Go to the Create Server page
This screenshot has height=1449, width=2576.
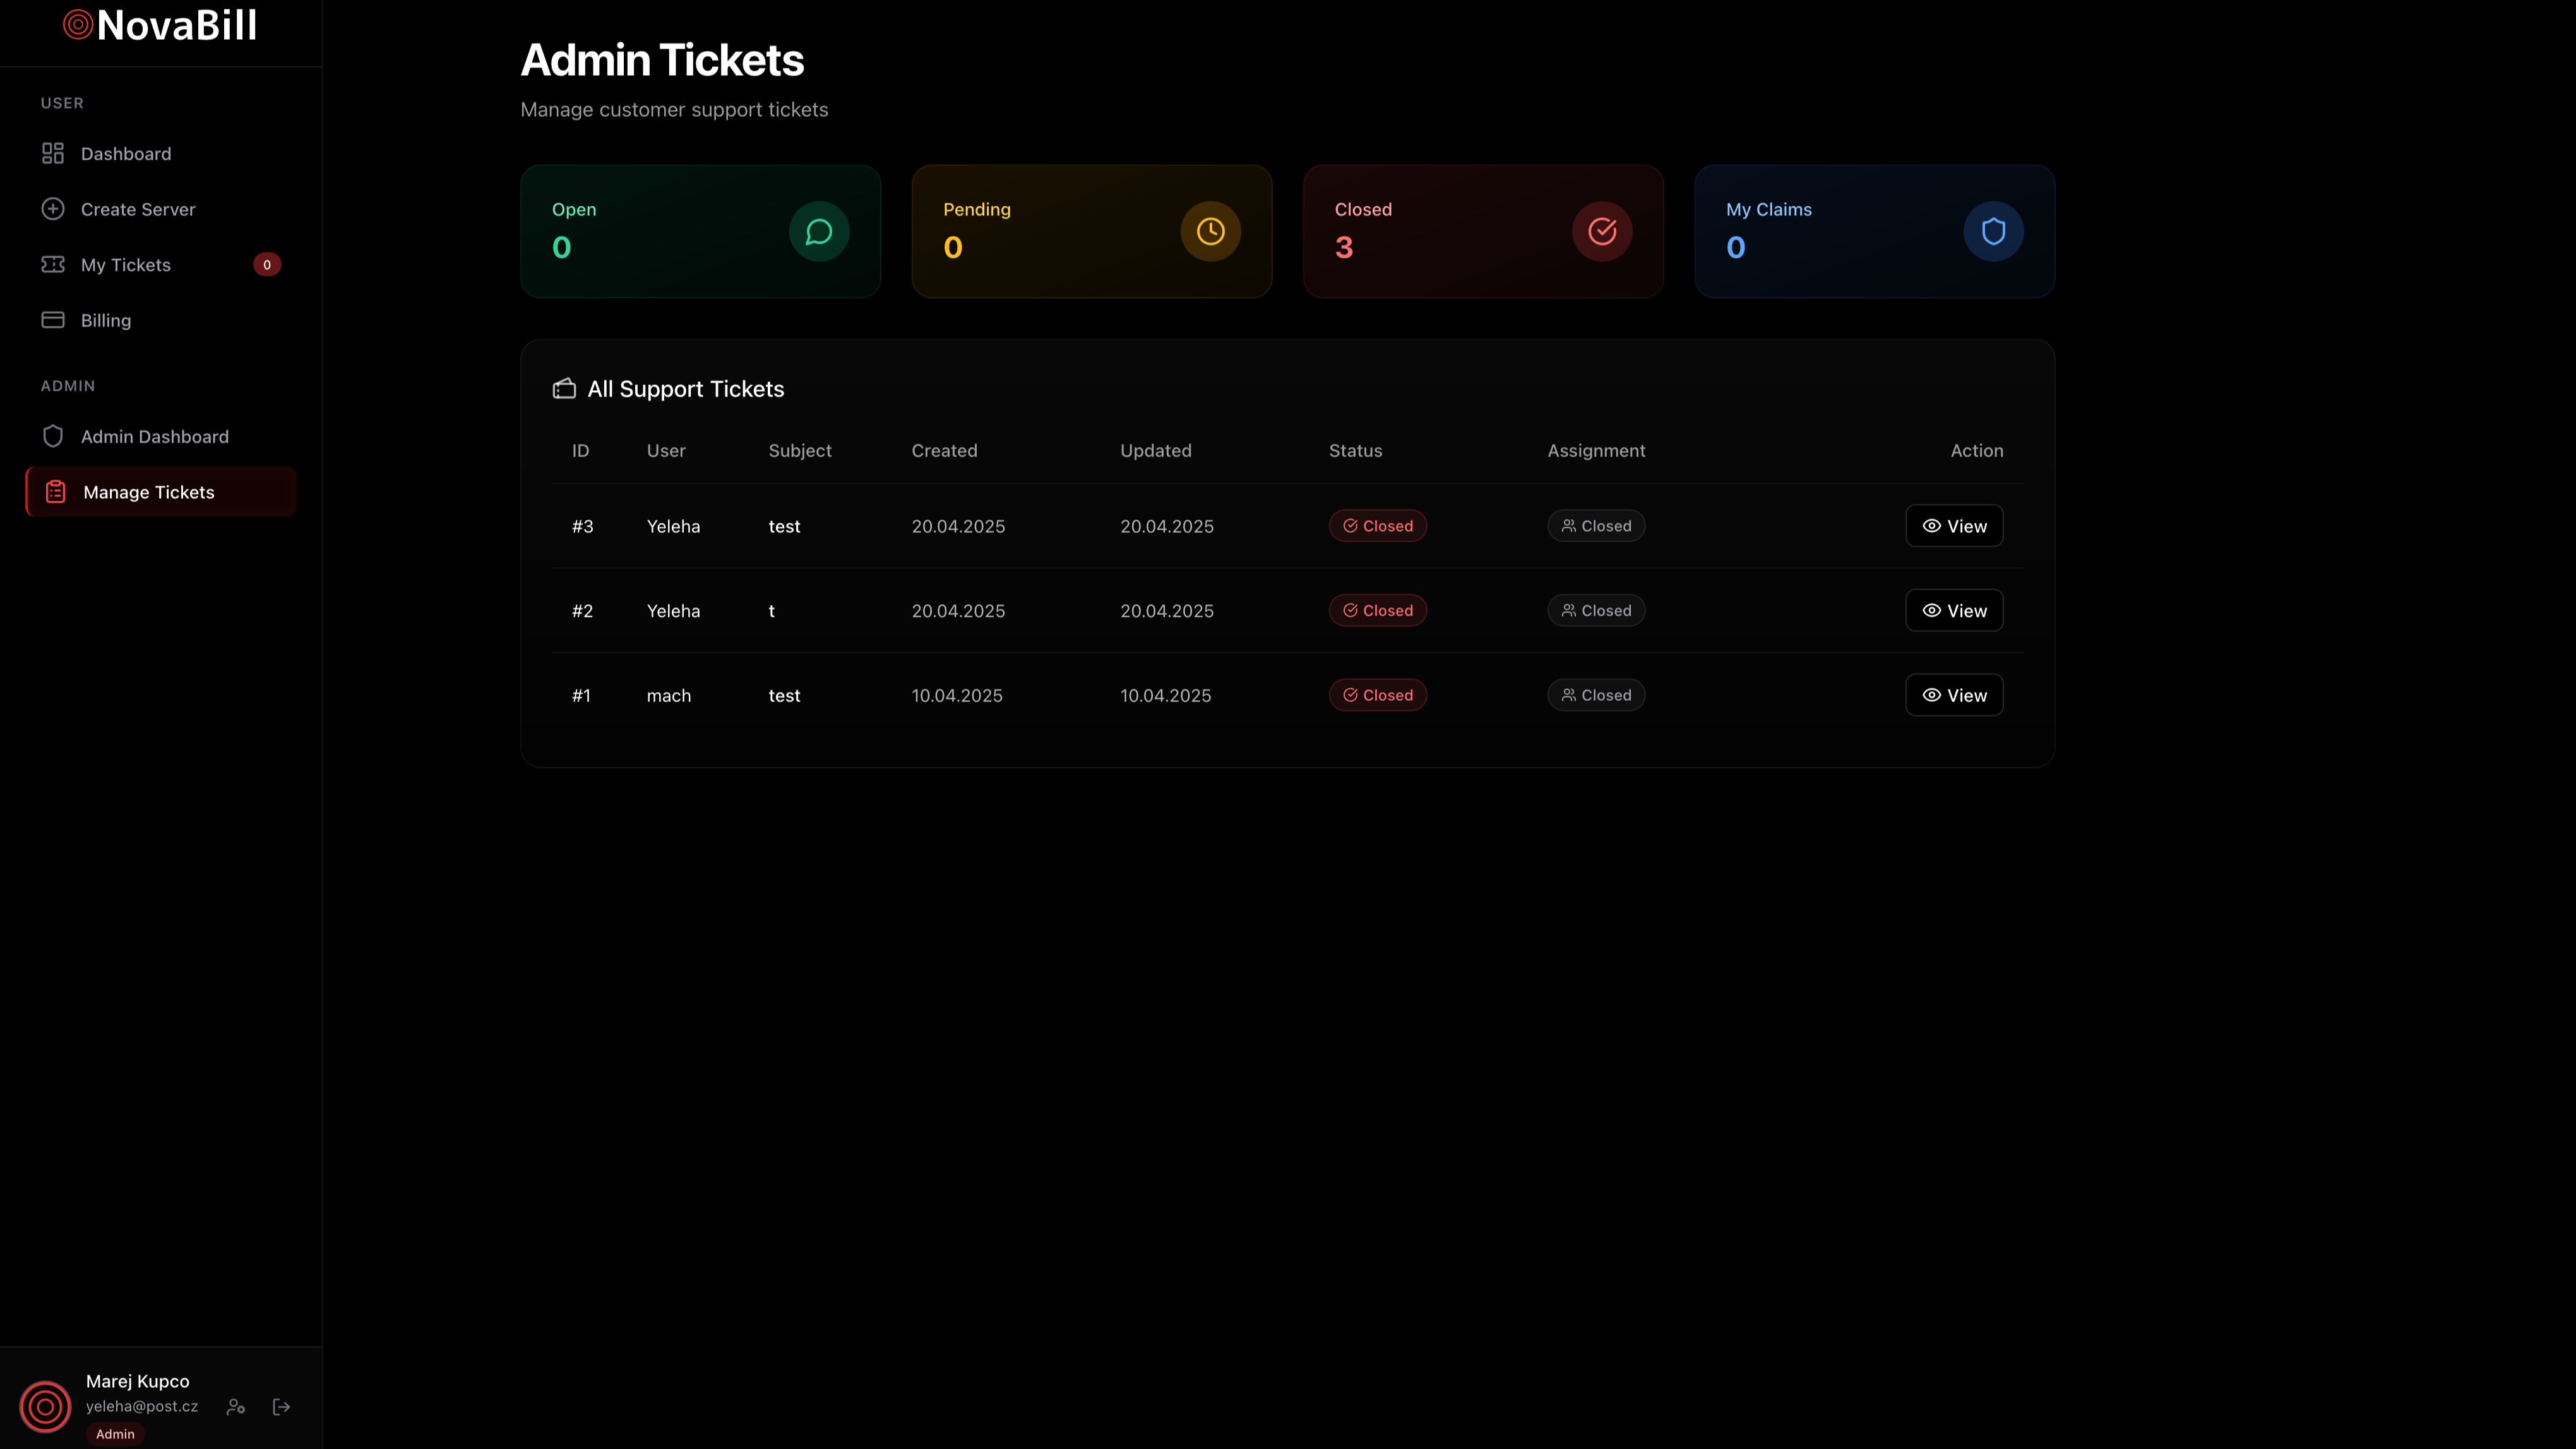tap(138, 209)
